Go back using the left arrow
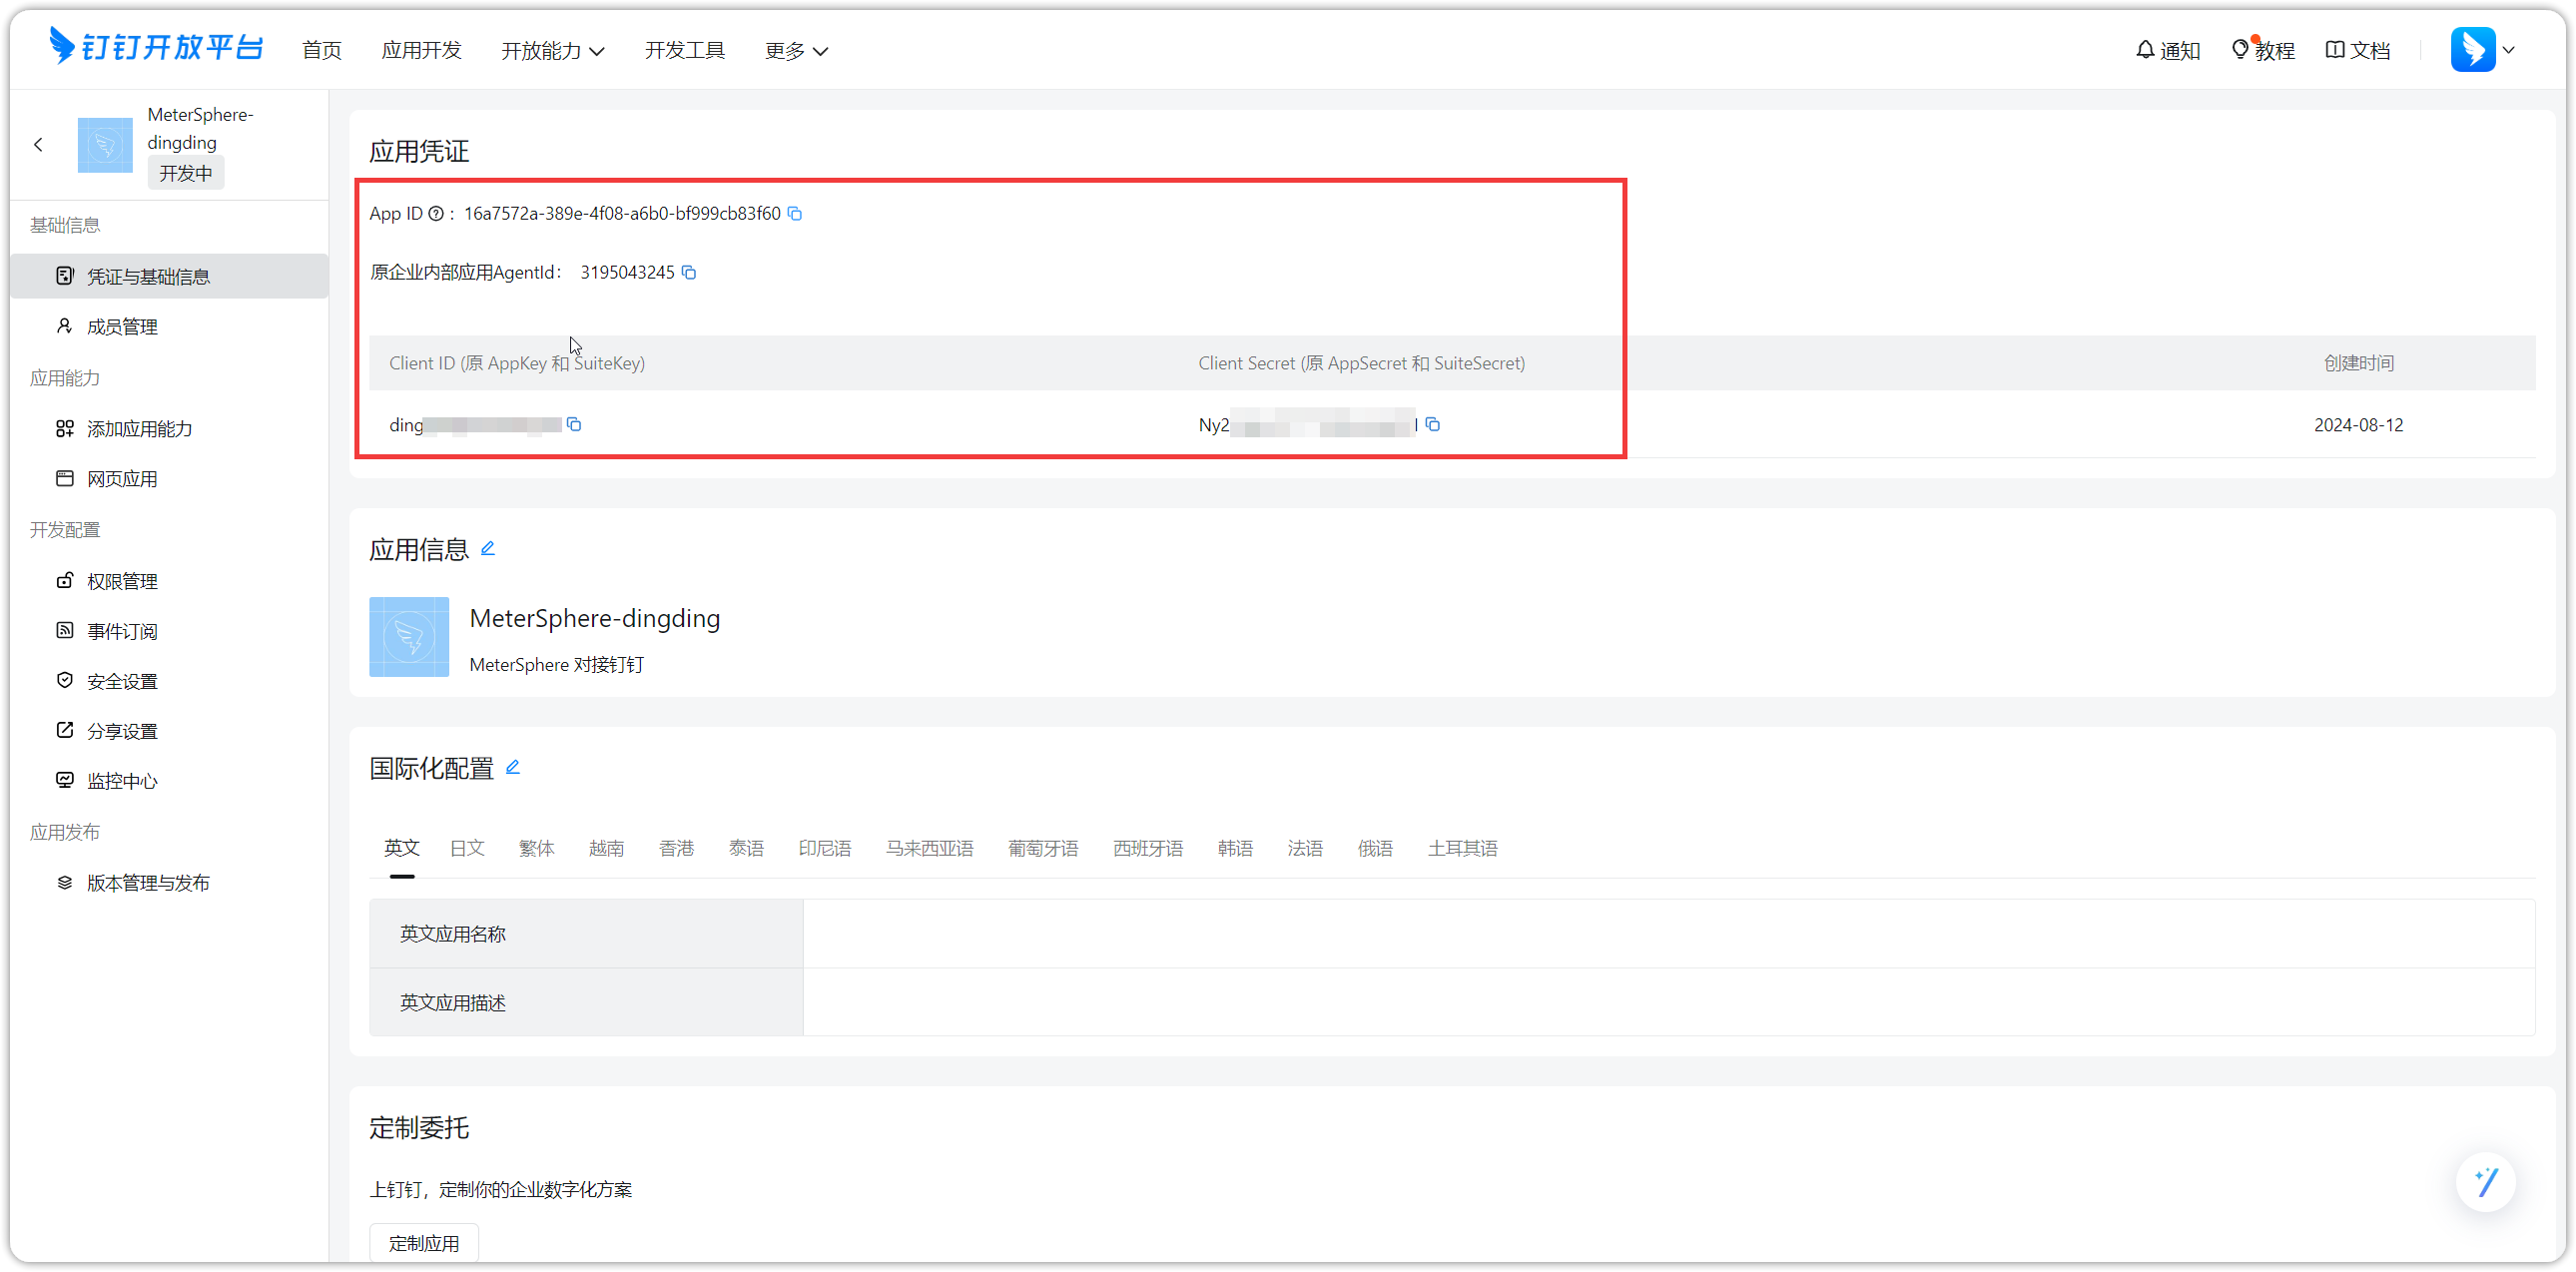This screenshot has width=2576, height=1272. tap(38, 145)
